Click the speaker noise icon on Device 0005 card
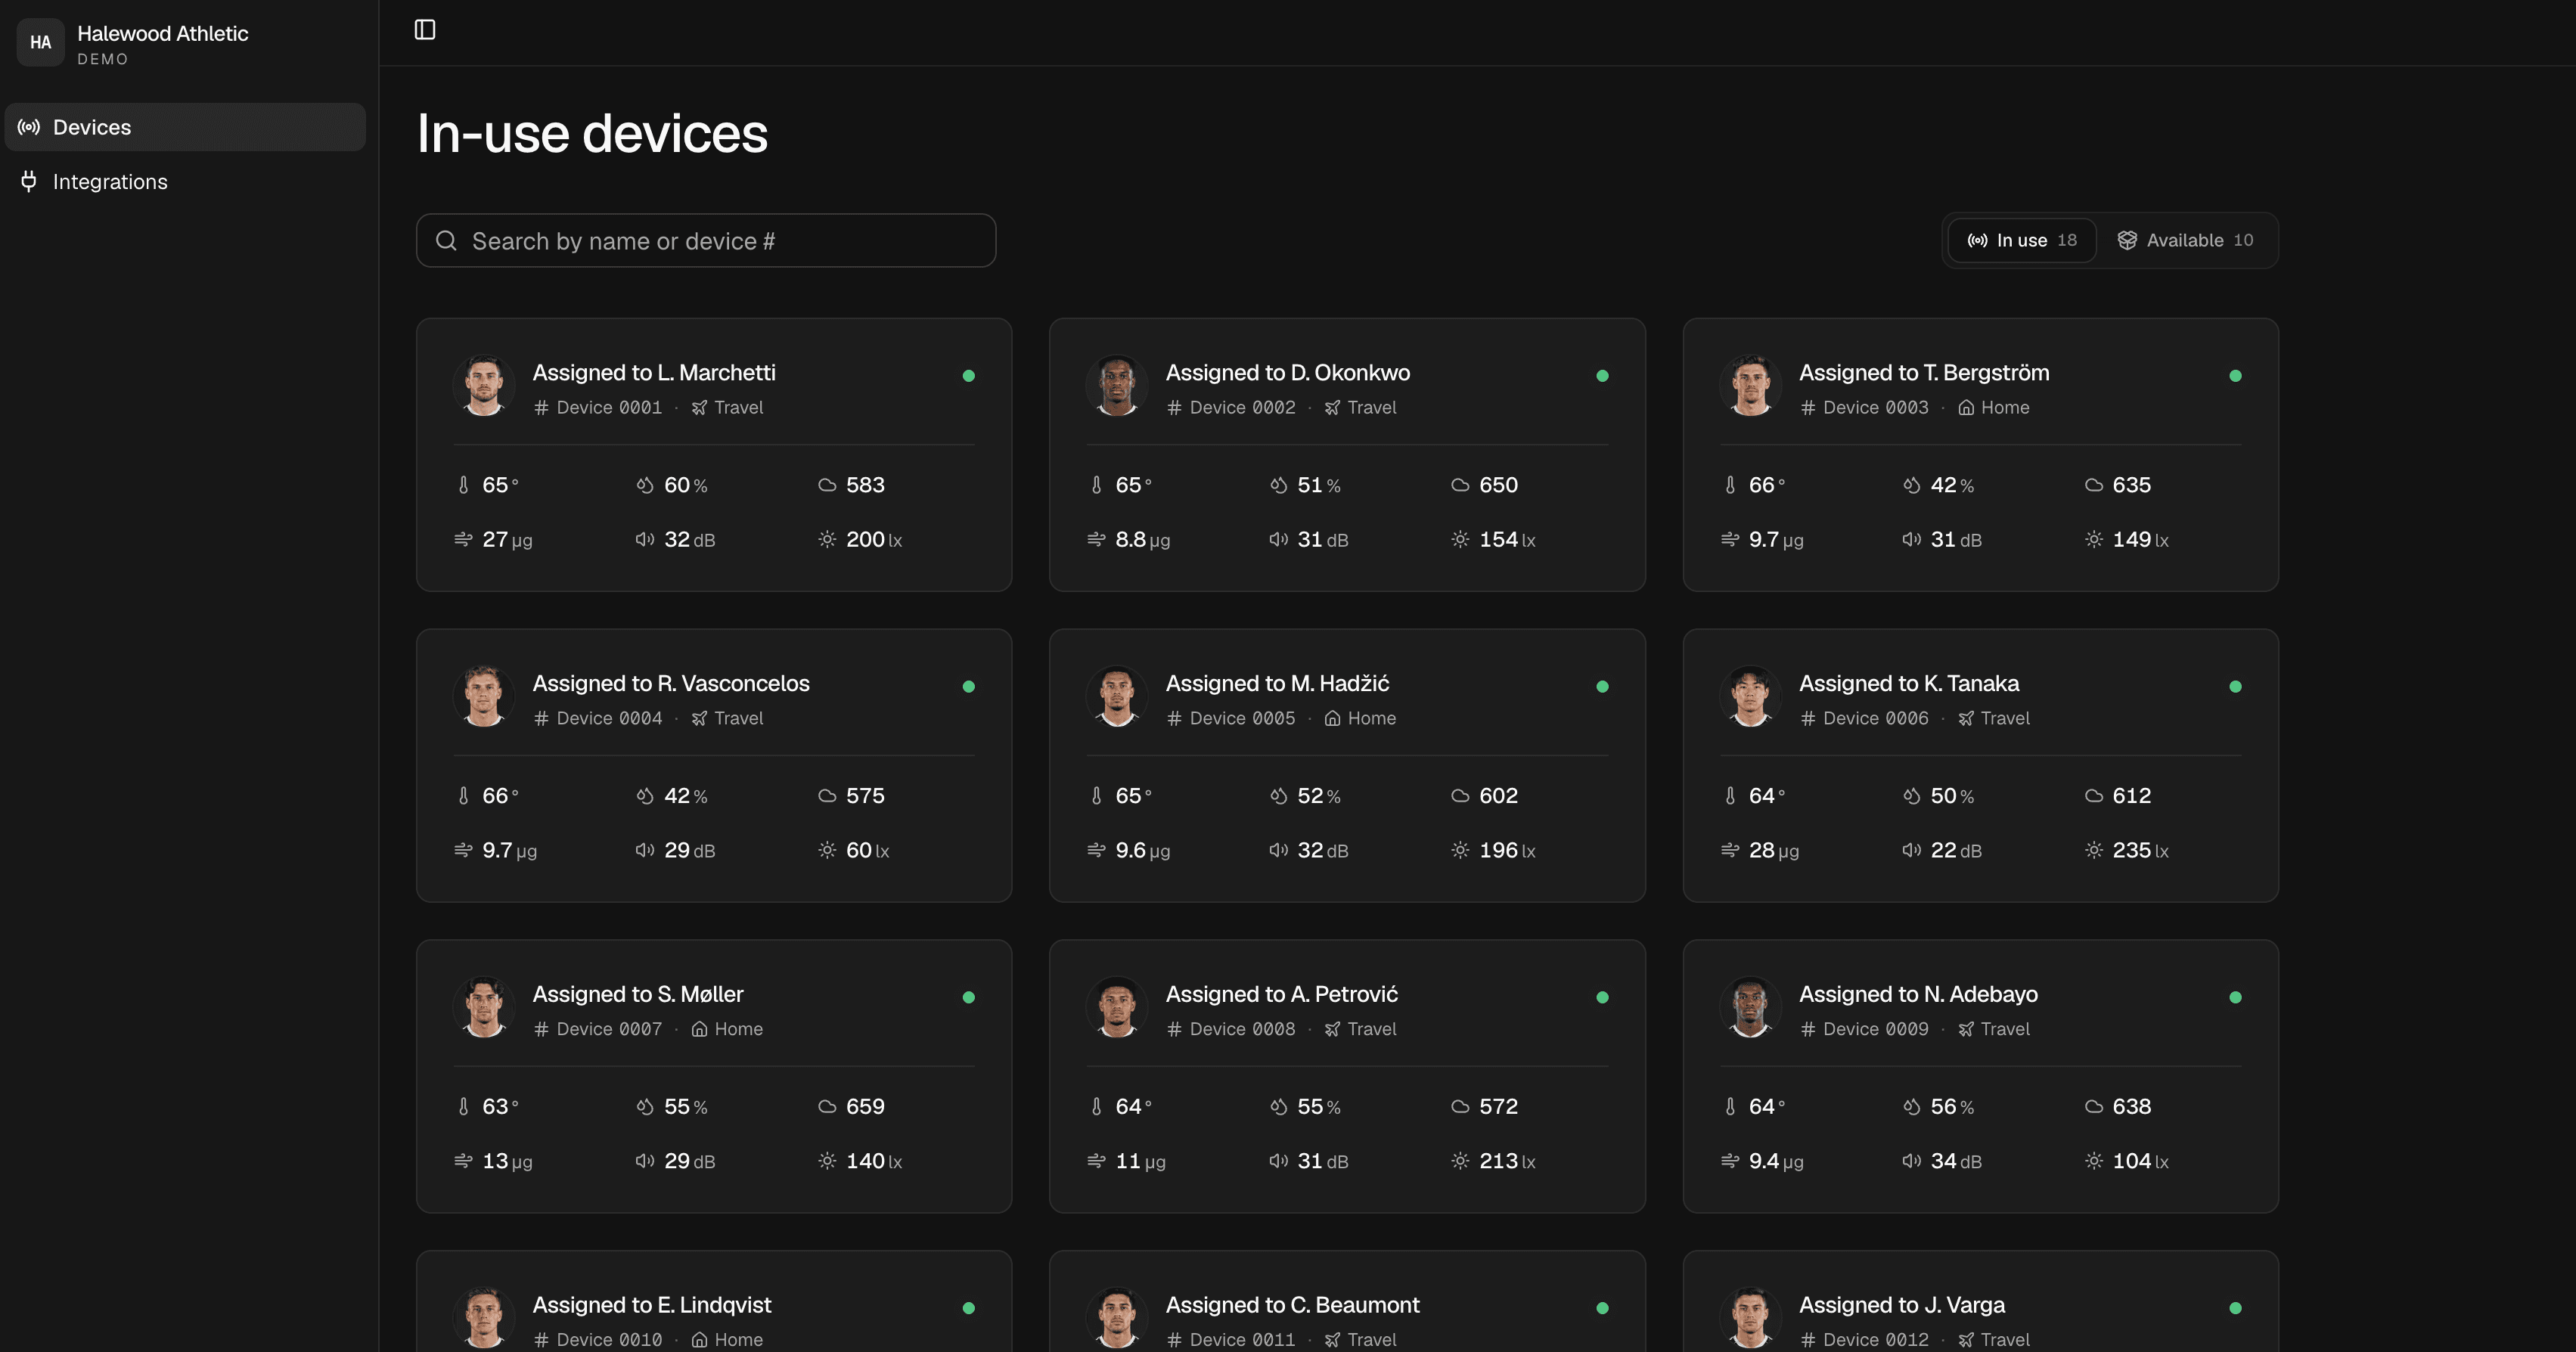2576x1352 pixels. (x=1278, y=850)
